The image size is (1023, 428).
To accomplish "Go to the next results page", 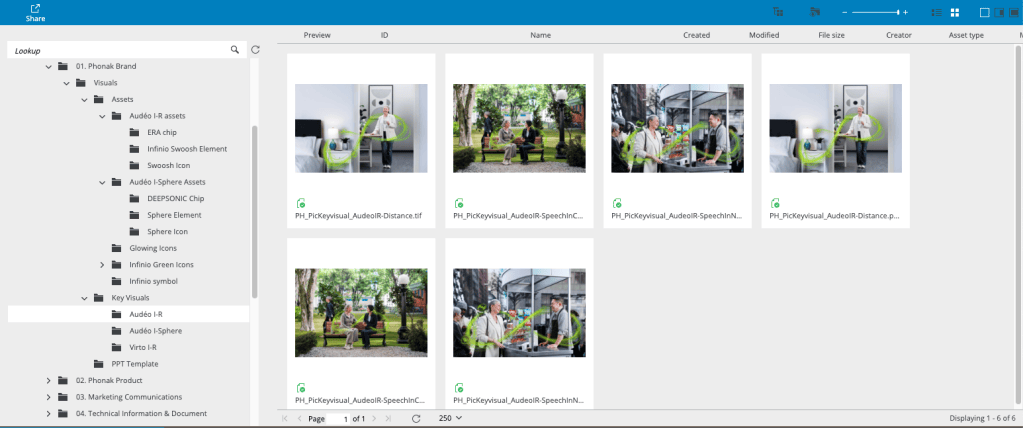I will [374, 419].
